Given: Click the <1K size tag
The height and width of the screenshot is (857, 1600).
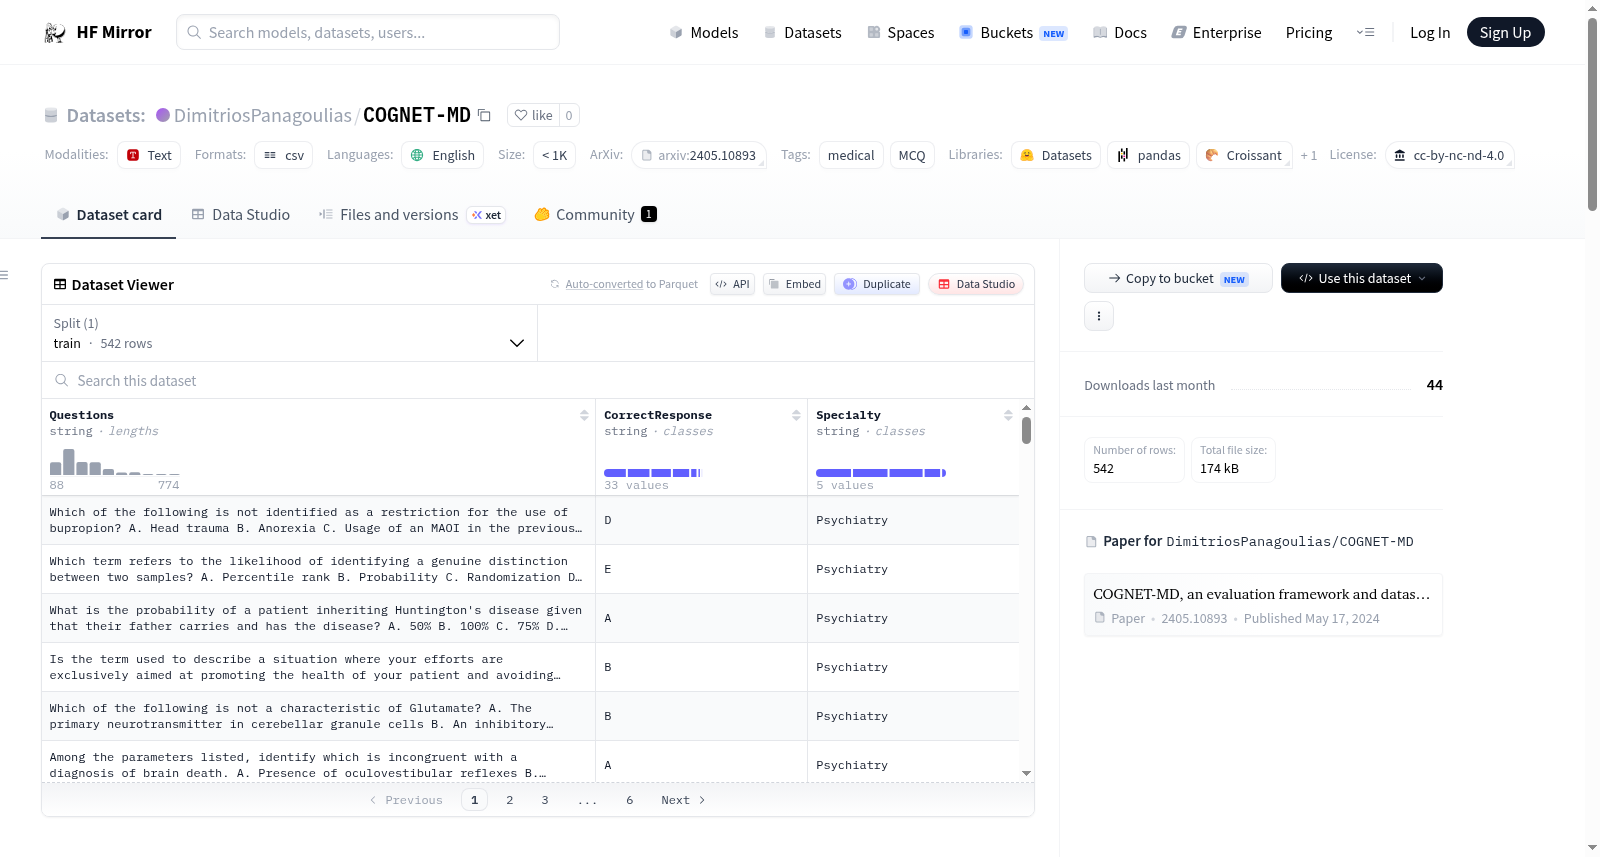Looking at the screenshot, I should [x=554, y=155].
